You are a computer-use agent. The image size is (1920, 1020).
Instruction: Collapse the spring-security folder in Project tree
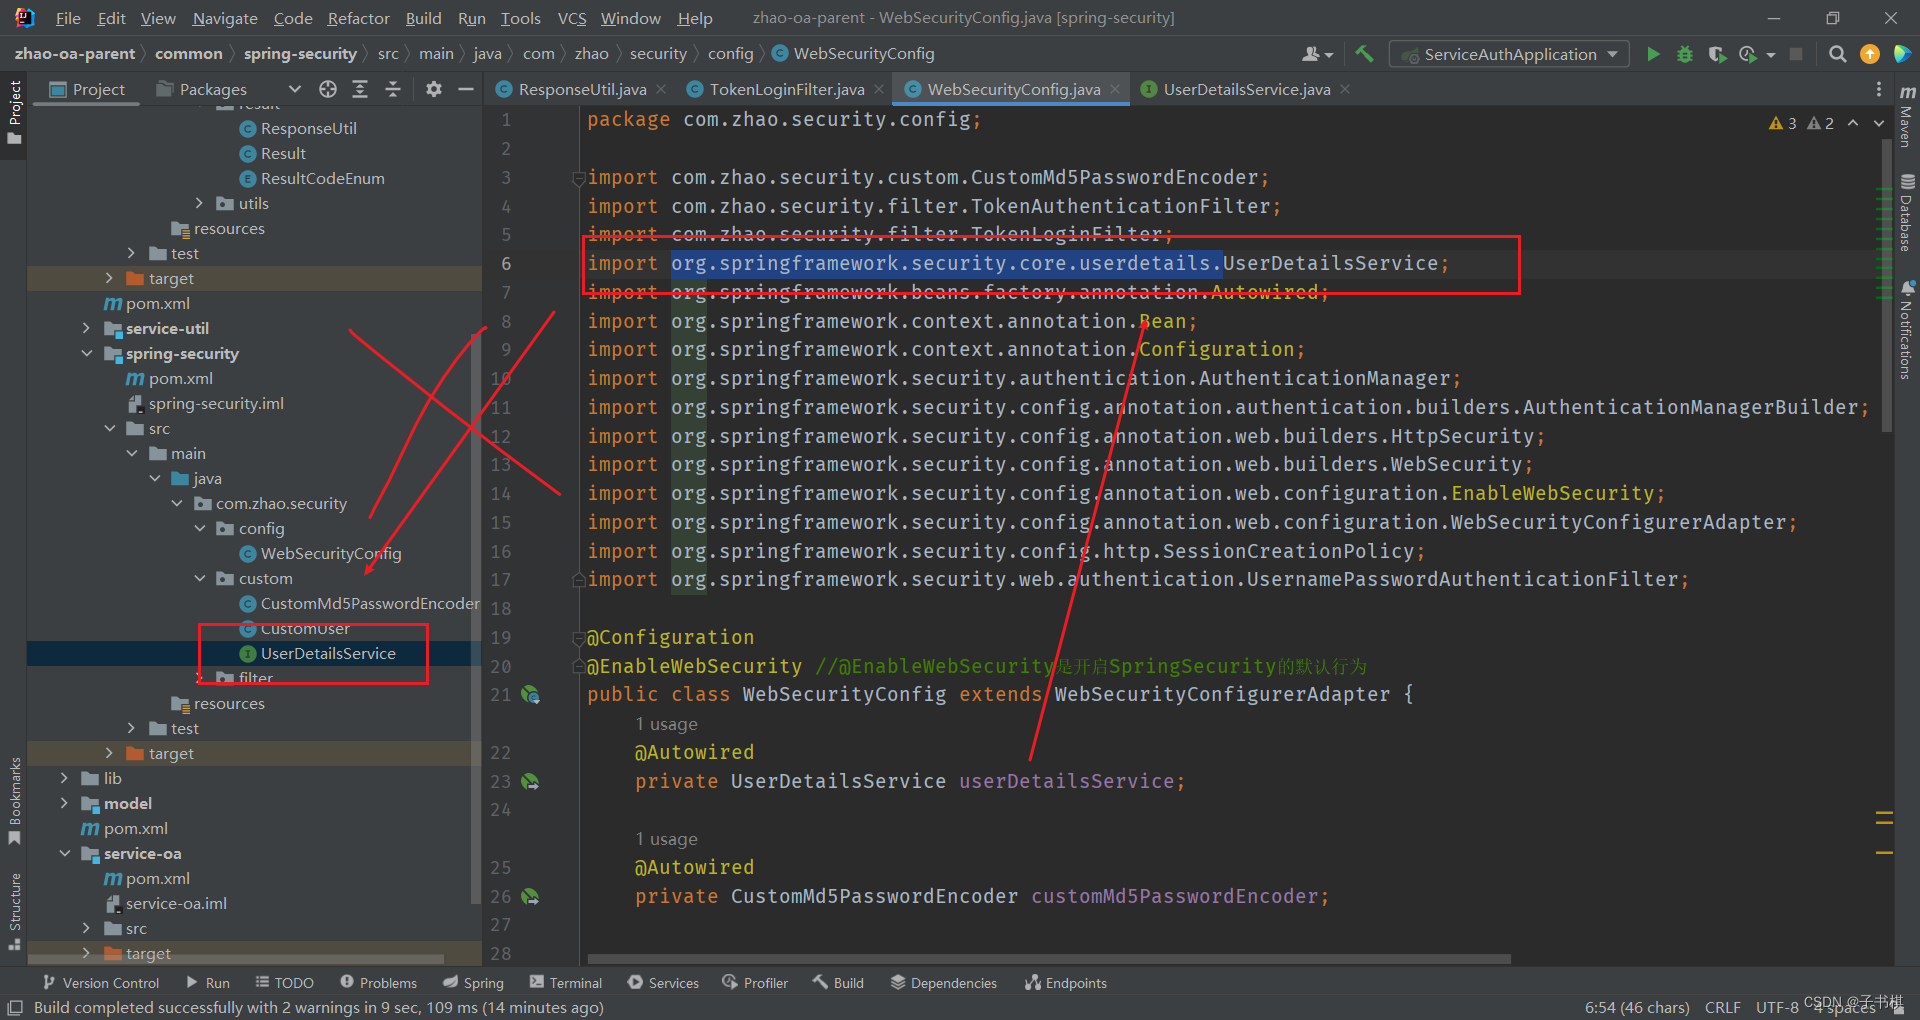pyautogui.click(x=88, y=353)
